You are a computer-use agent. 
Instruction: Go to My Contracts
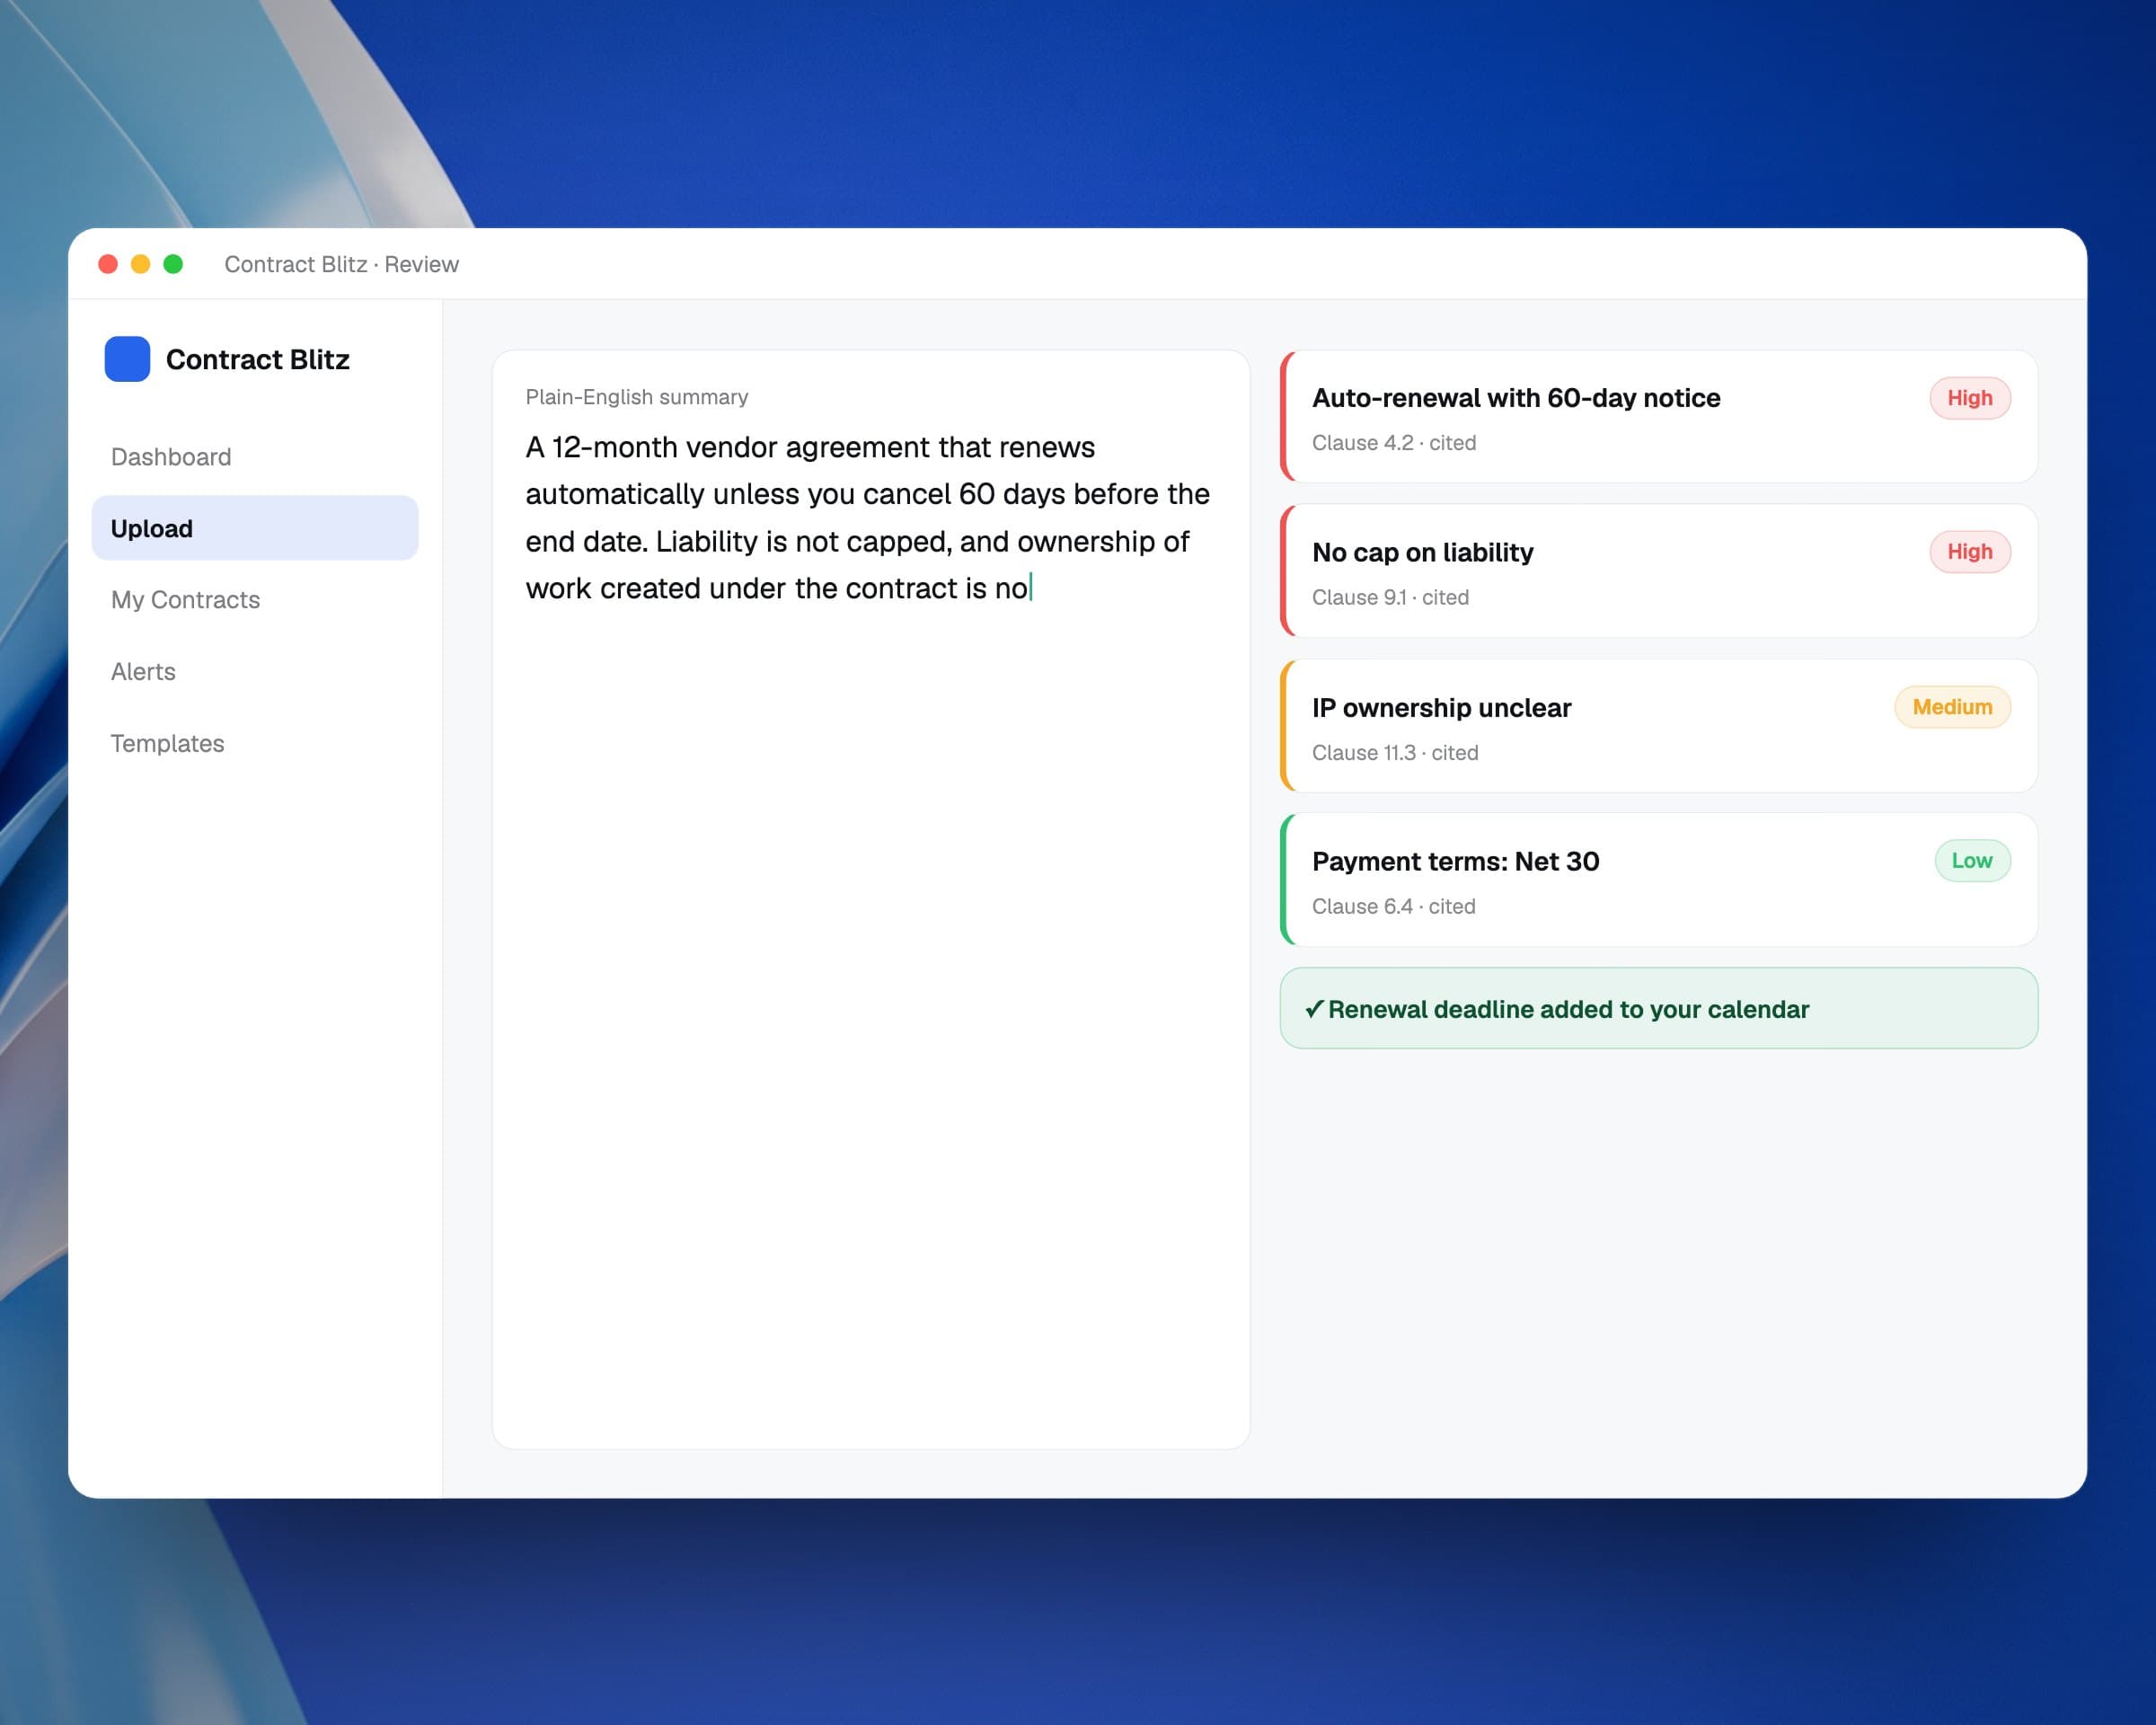[255, 600]
